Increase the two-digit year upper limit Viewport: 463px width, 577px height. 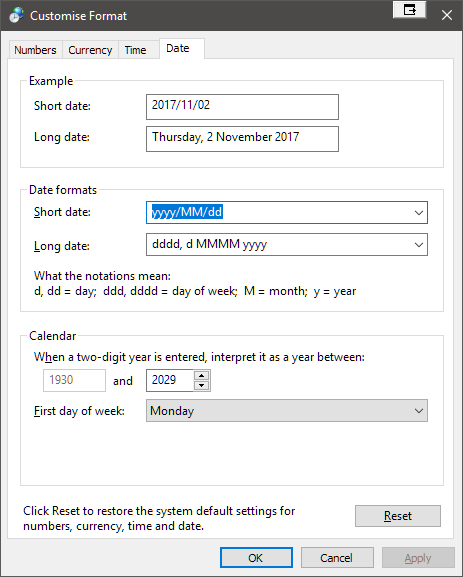tap(201, 376)
